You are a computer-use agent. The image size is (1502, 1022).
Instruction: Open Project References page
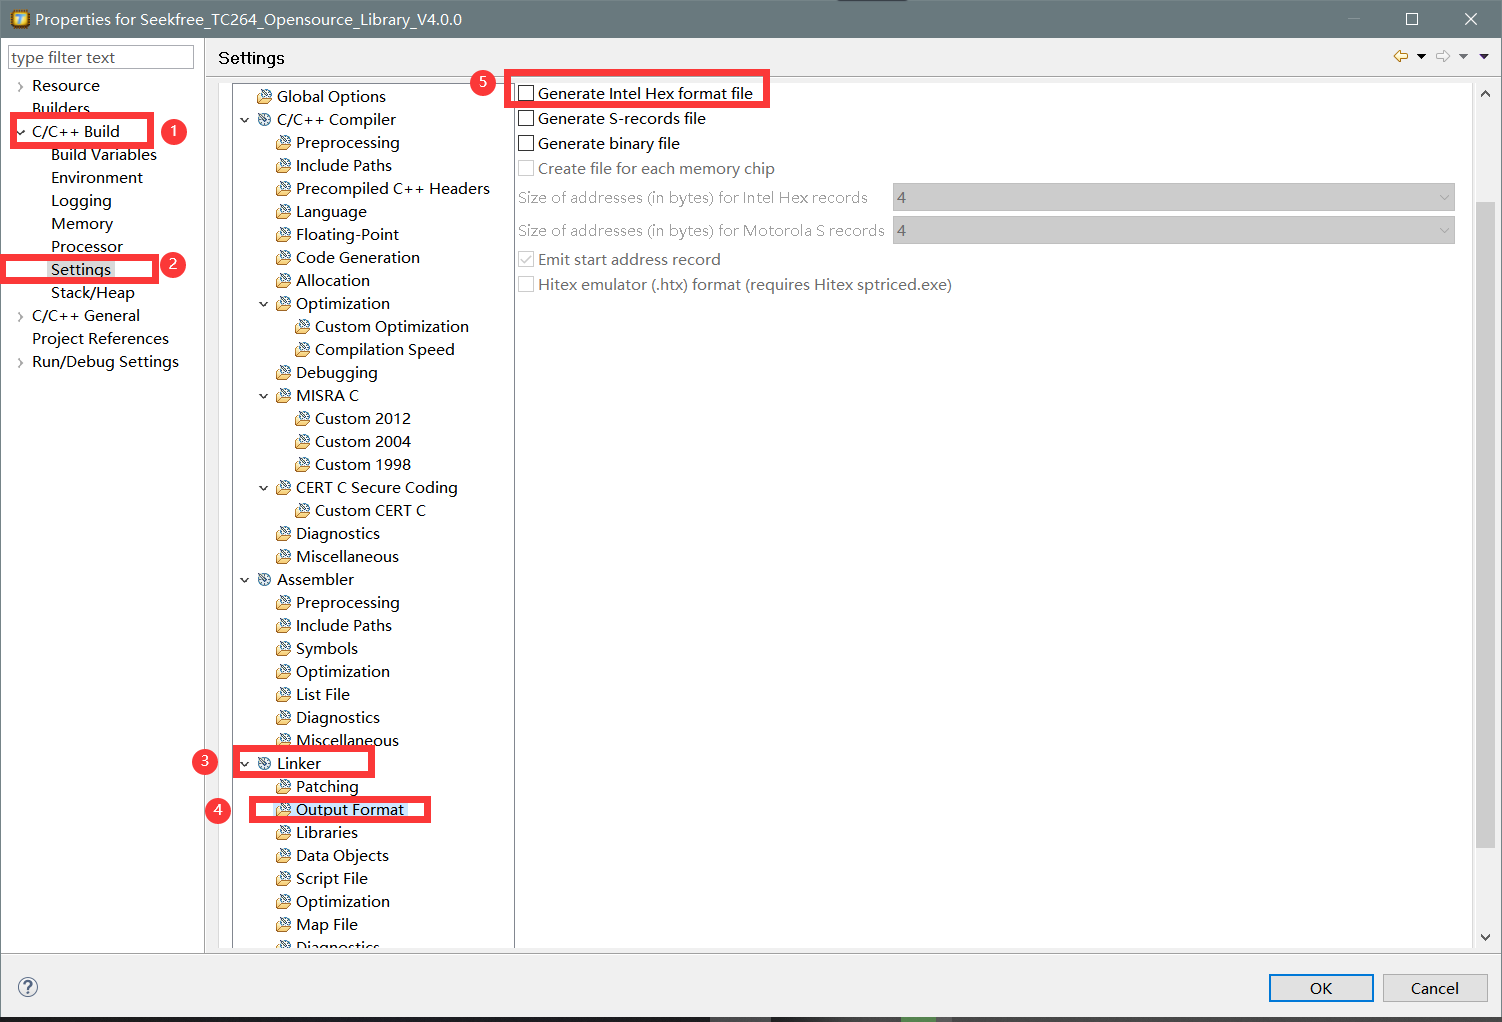[x=100, y=339]
